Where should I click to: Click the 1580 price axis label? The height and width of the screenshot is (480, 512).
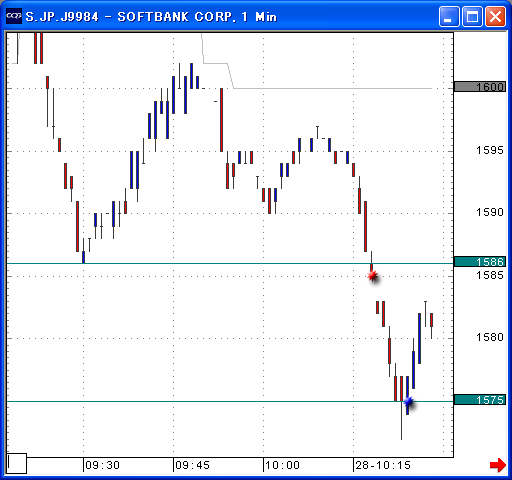[490, 337]
